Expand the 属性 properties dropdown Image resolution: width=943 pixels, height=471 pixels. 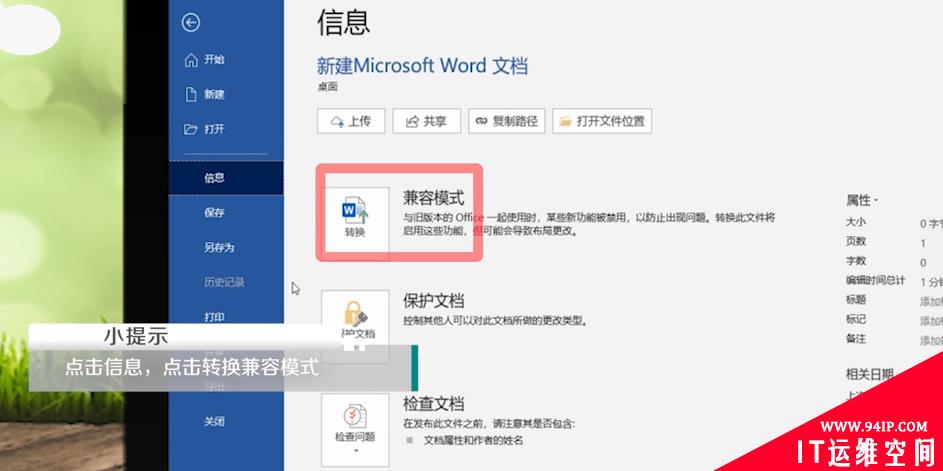pos(862,200)
